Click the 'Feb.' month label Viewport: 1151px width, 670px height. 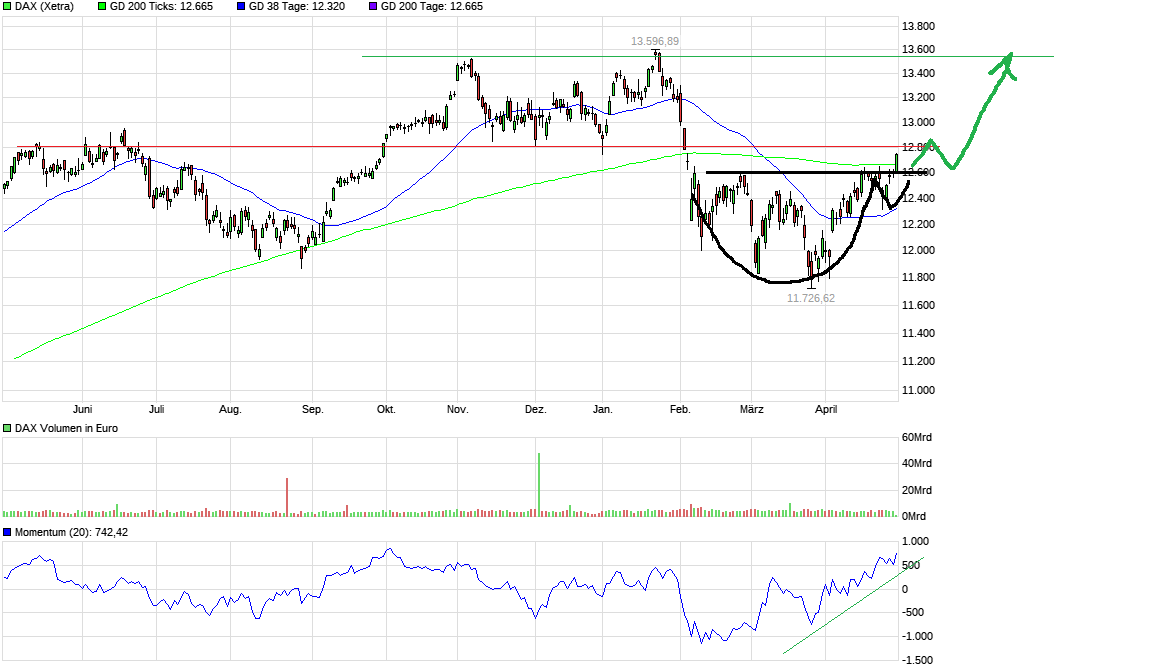680,409
